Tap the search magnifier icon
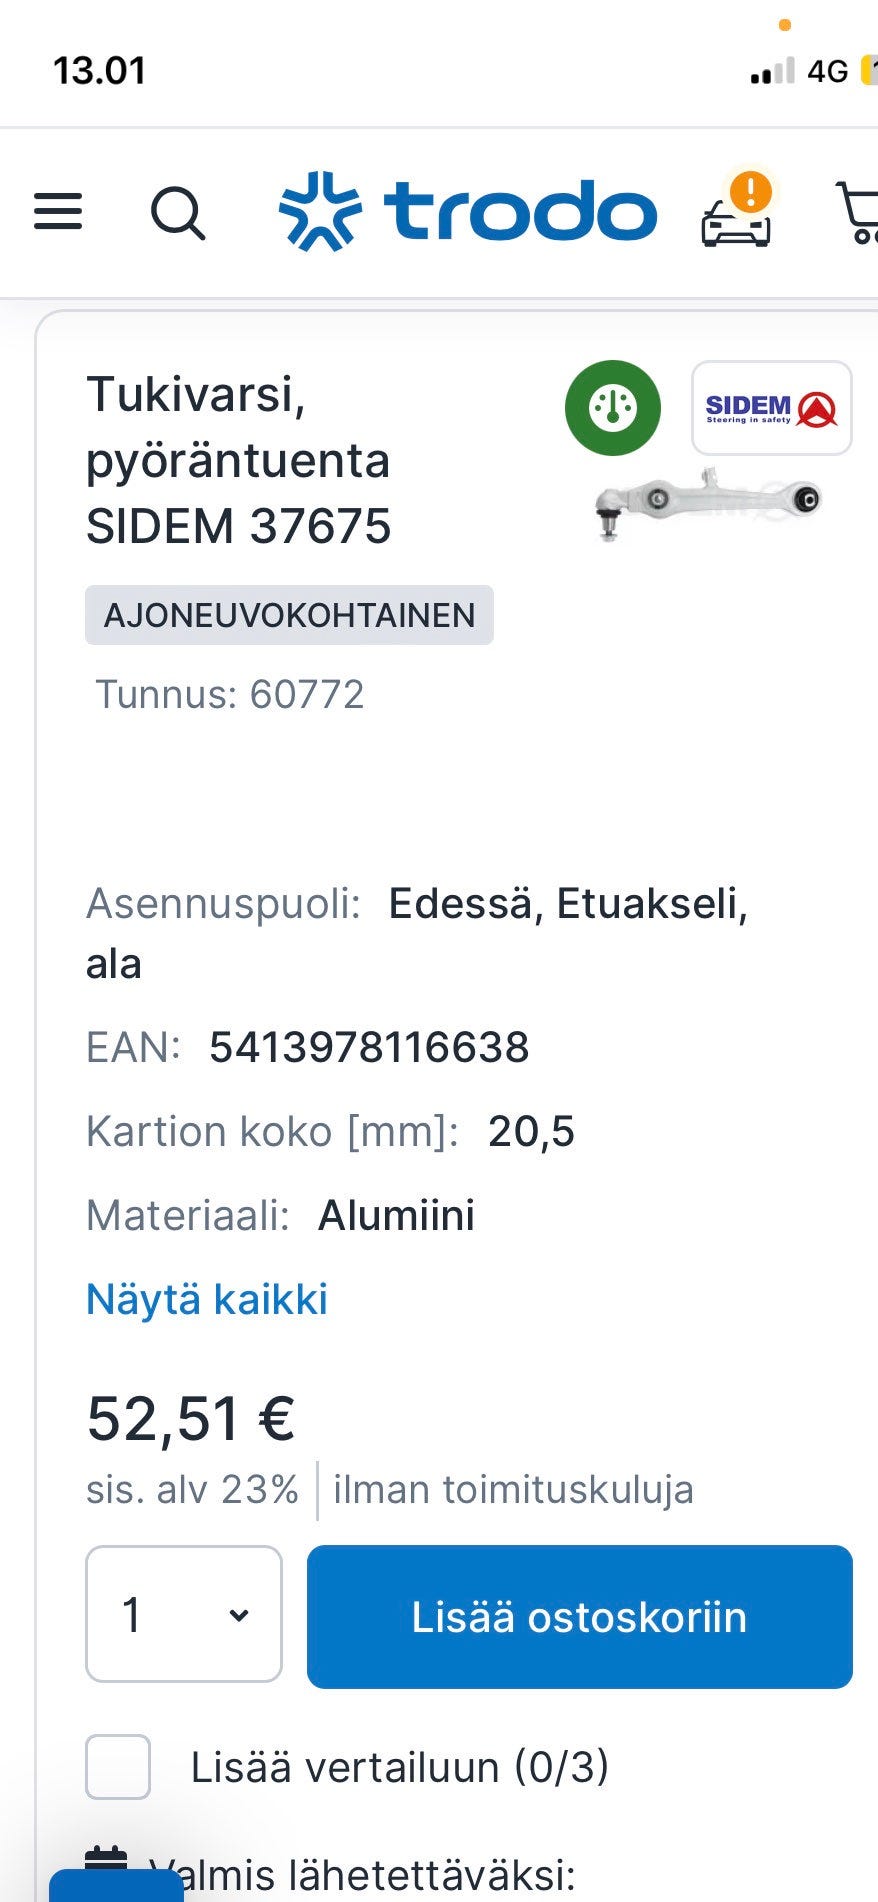This screenshot has width=878, height=1902. [x=178, y=213]
